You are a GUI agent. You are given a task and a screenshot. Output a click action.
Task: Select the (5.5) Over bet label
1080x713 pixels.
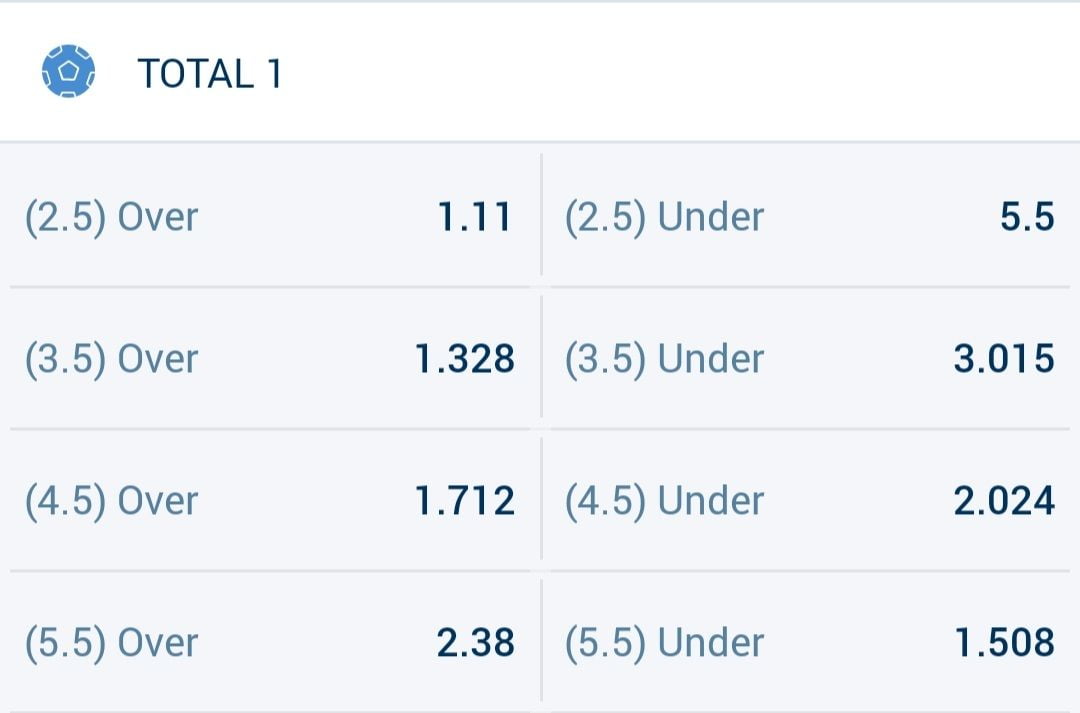click(112, 643)
